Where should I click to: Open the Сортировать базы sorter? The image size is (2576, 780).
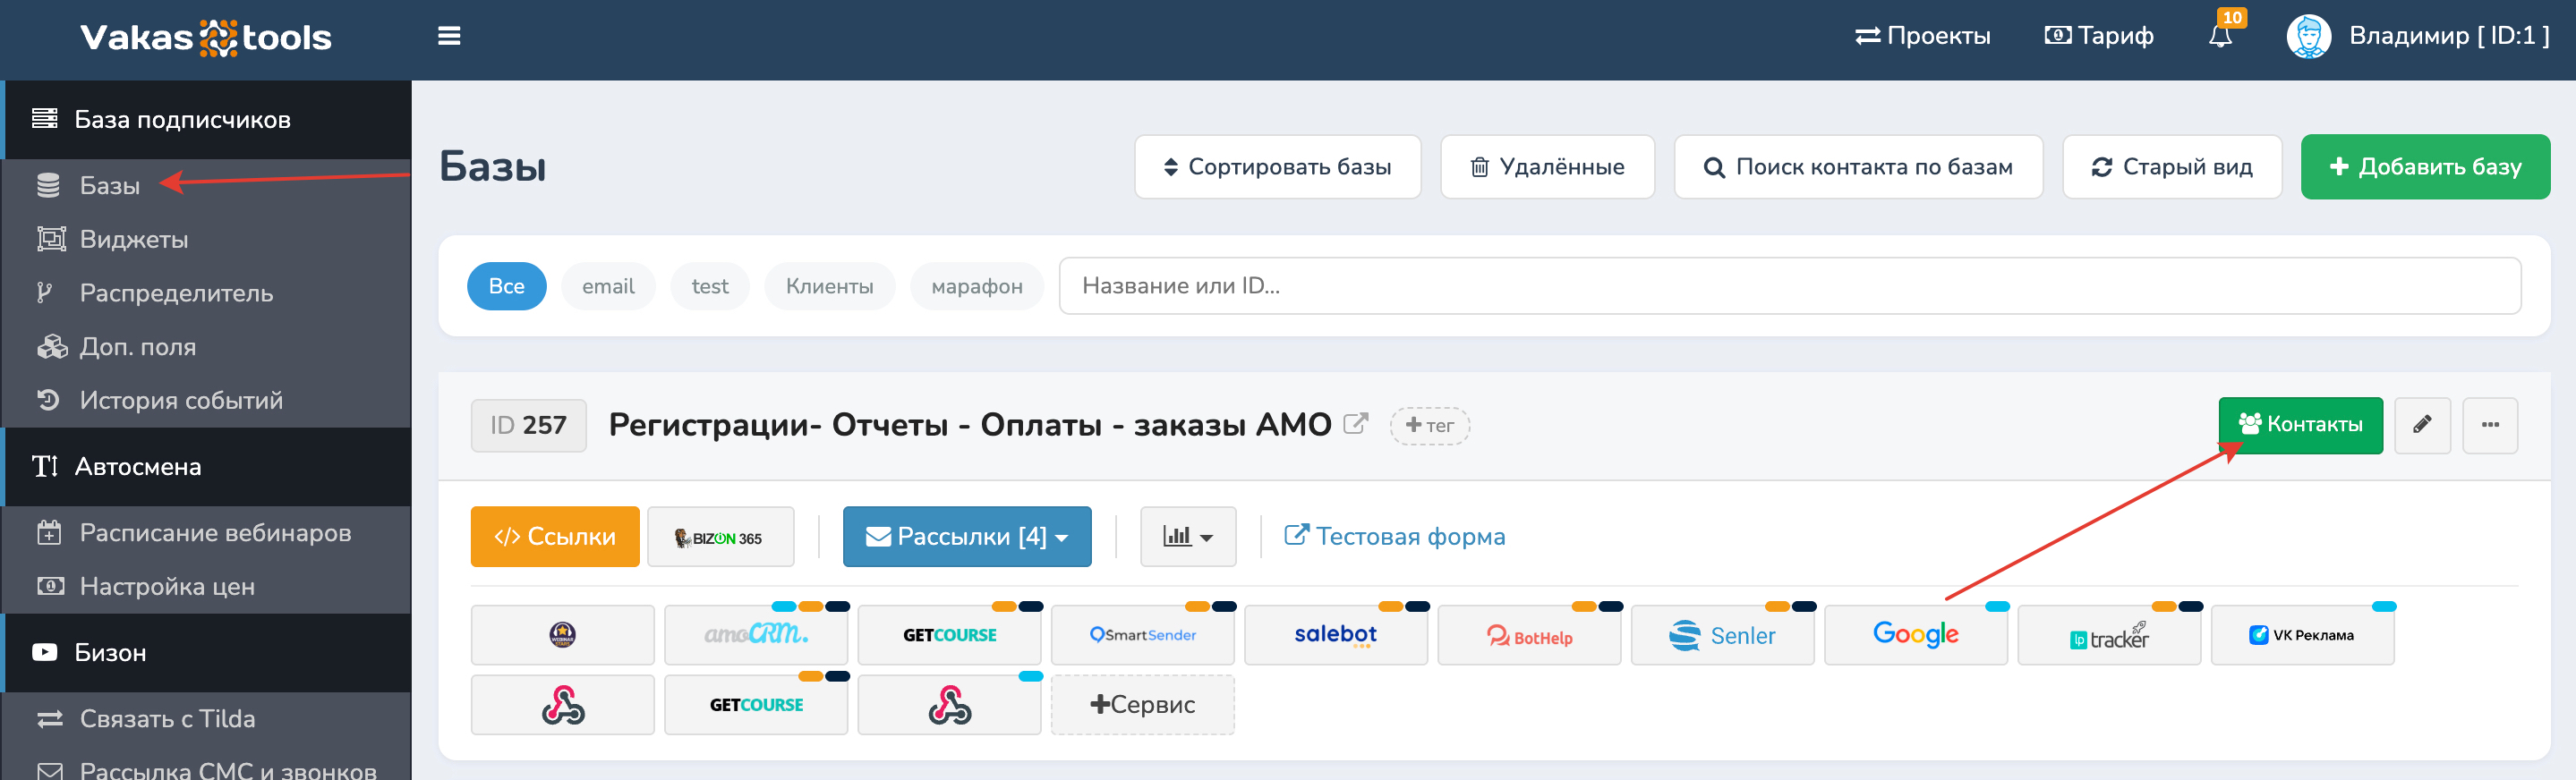[x=1277, y=167]
